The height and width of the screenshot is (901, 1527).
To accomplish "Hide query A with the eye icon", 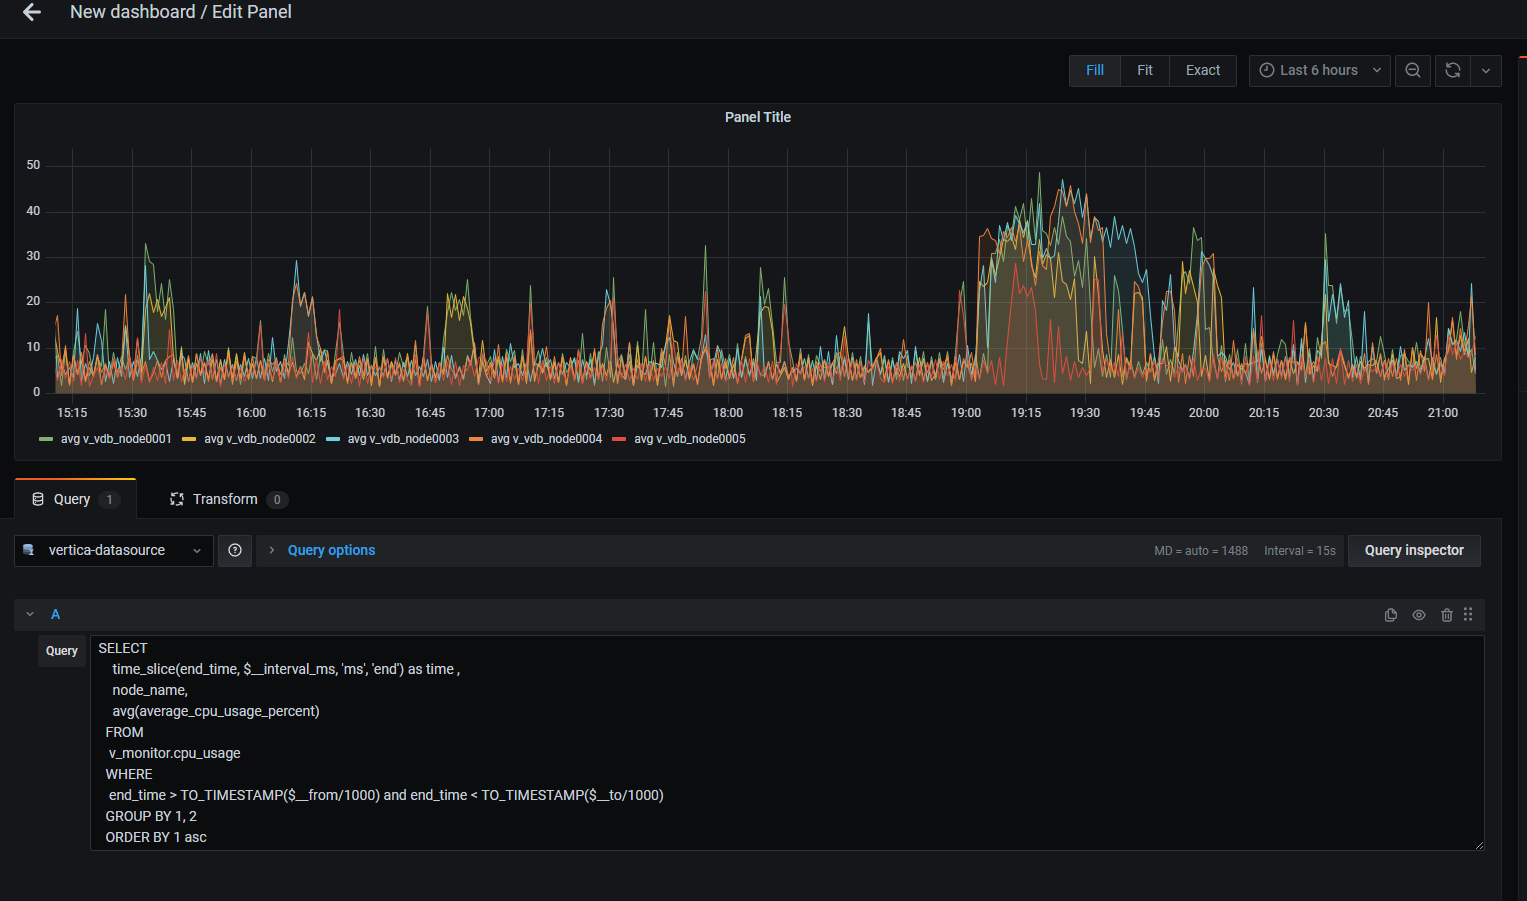I will (x=1419, y=615).
